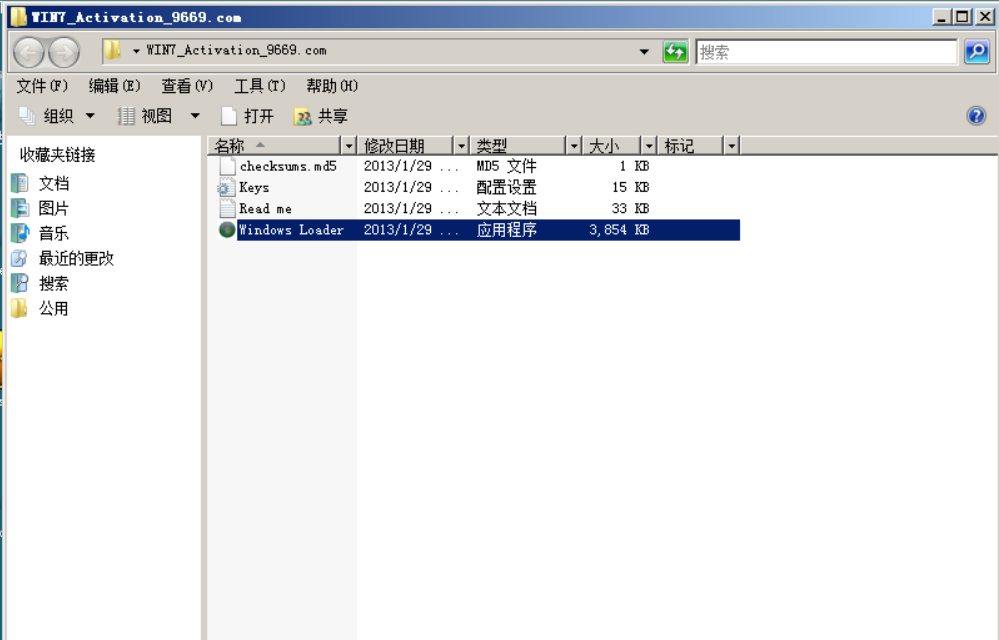Sort by the 大小 column header
The width and height of the screenshot is (999, 640).
(612, 146)
